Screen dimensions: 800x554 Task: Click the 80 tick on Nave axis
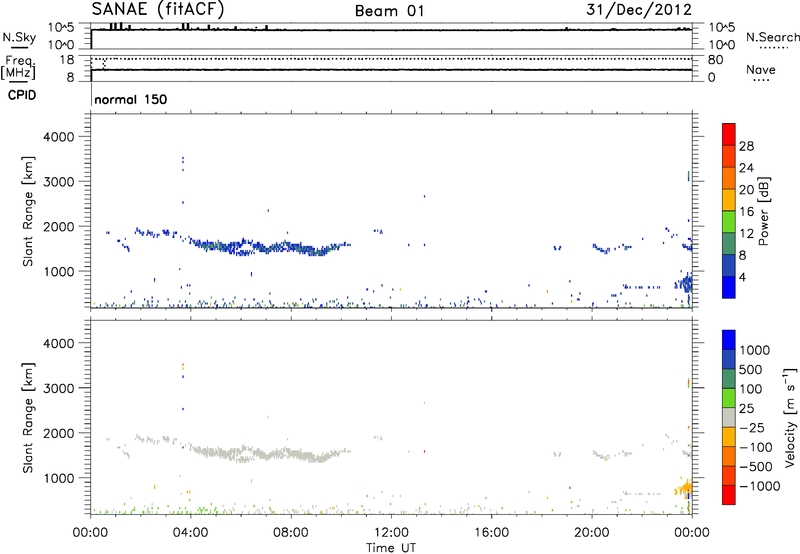(x=716, y=60)
